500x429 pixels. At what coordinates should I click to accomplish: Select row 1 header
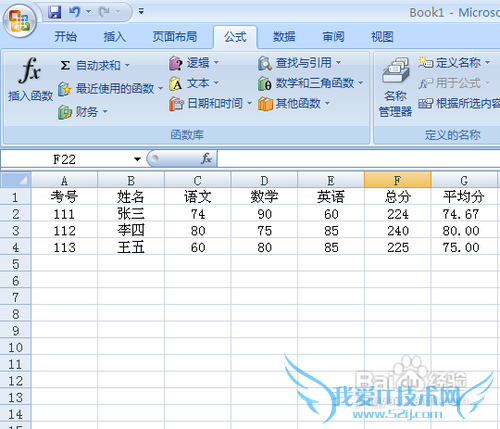tap(15, 197)
